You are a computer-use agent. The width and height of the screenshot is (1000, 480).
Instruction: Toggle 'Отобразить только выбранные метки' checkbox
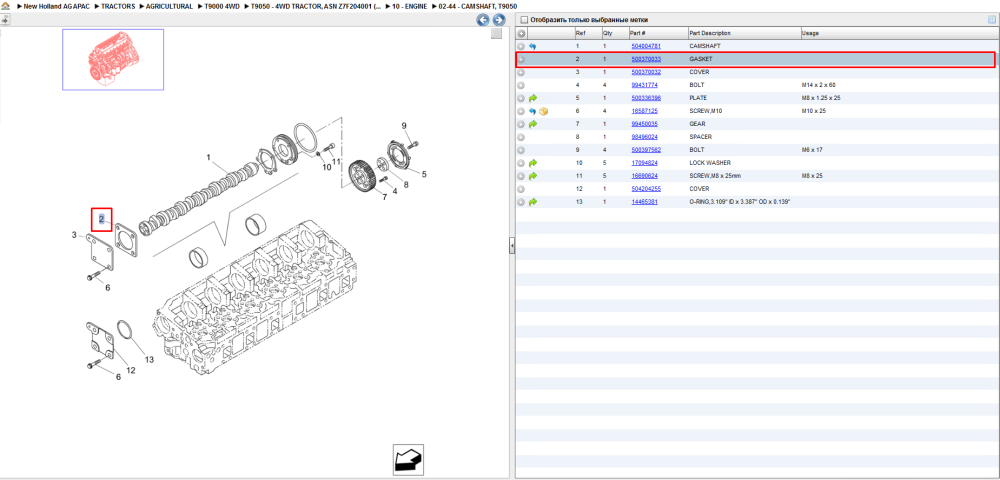click(x=524, y=20)
